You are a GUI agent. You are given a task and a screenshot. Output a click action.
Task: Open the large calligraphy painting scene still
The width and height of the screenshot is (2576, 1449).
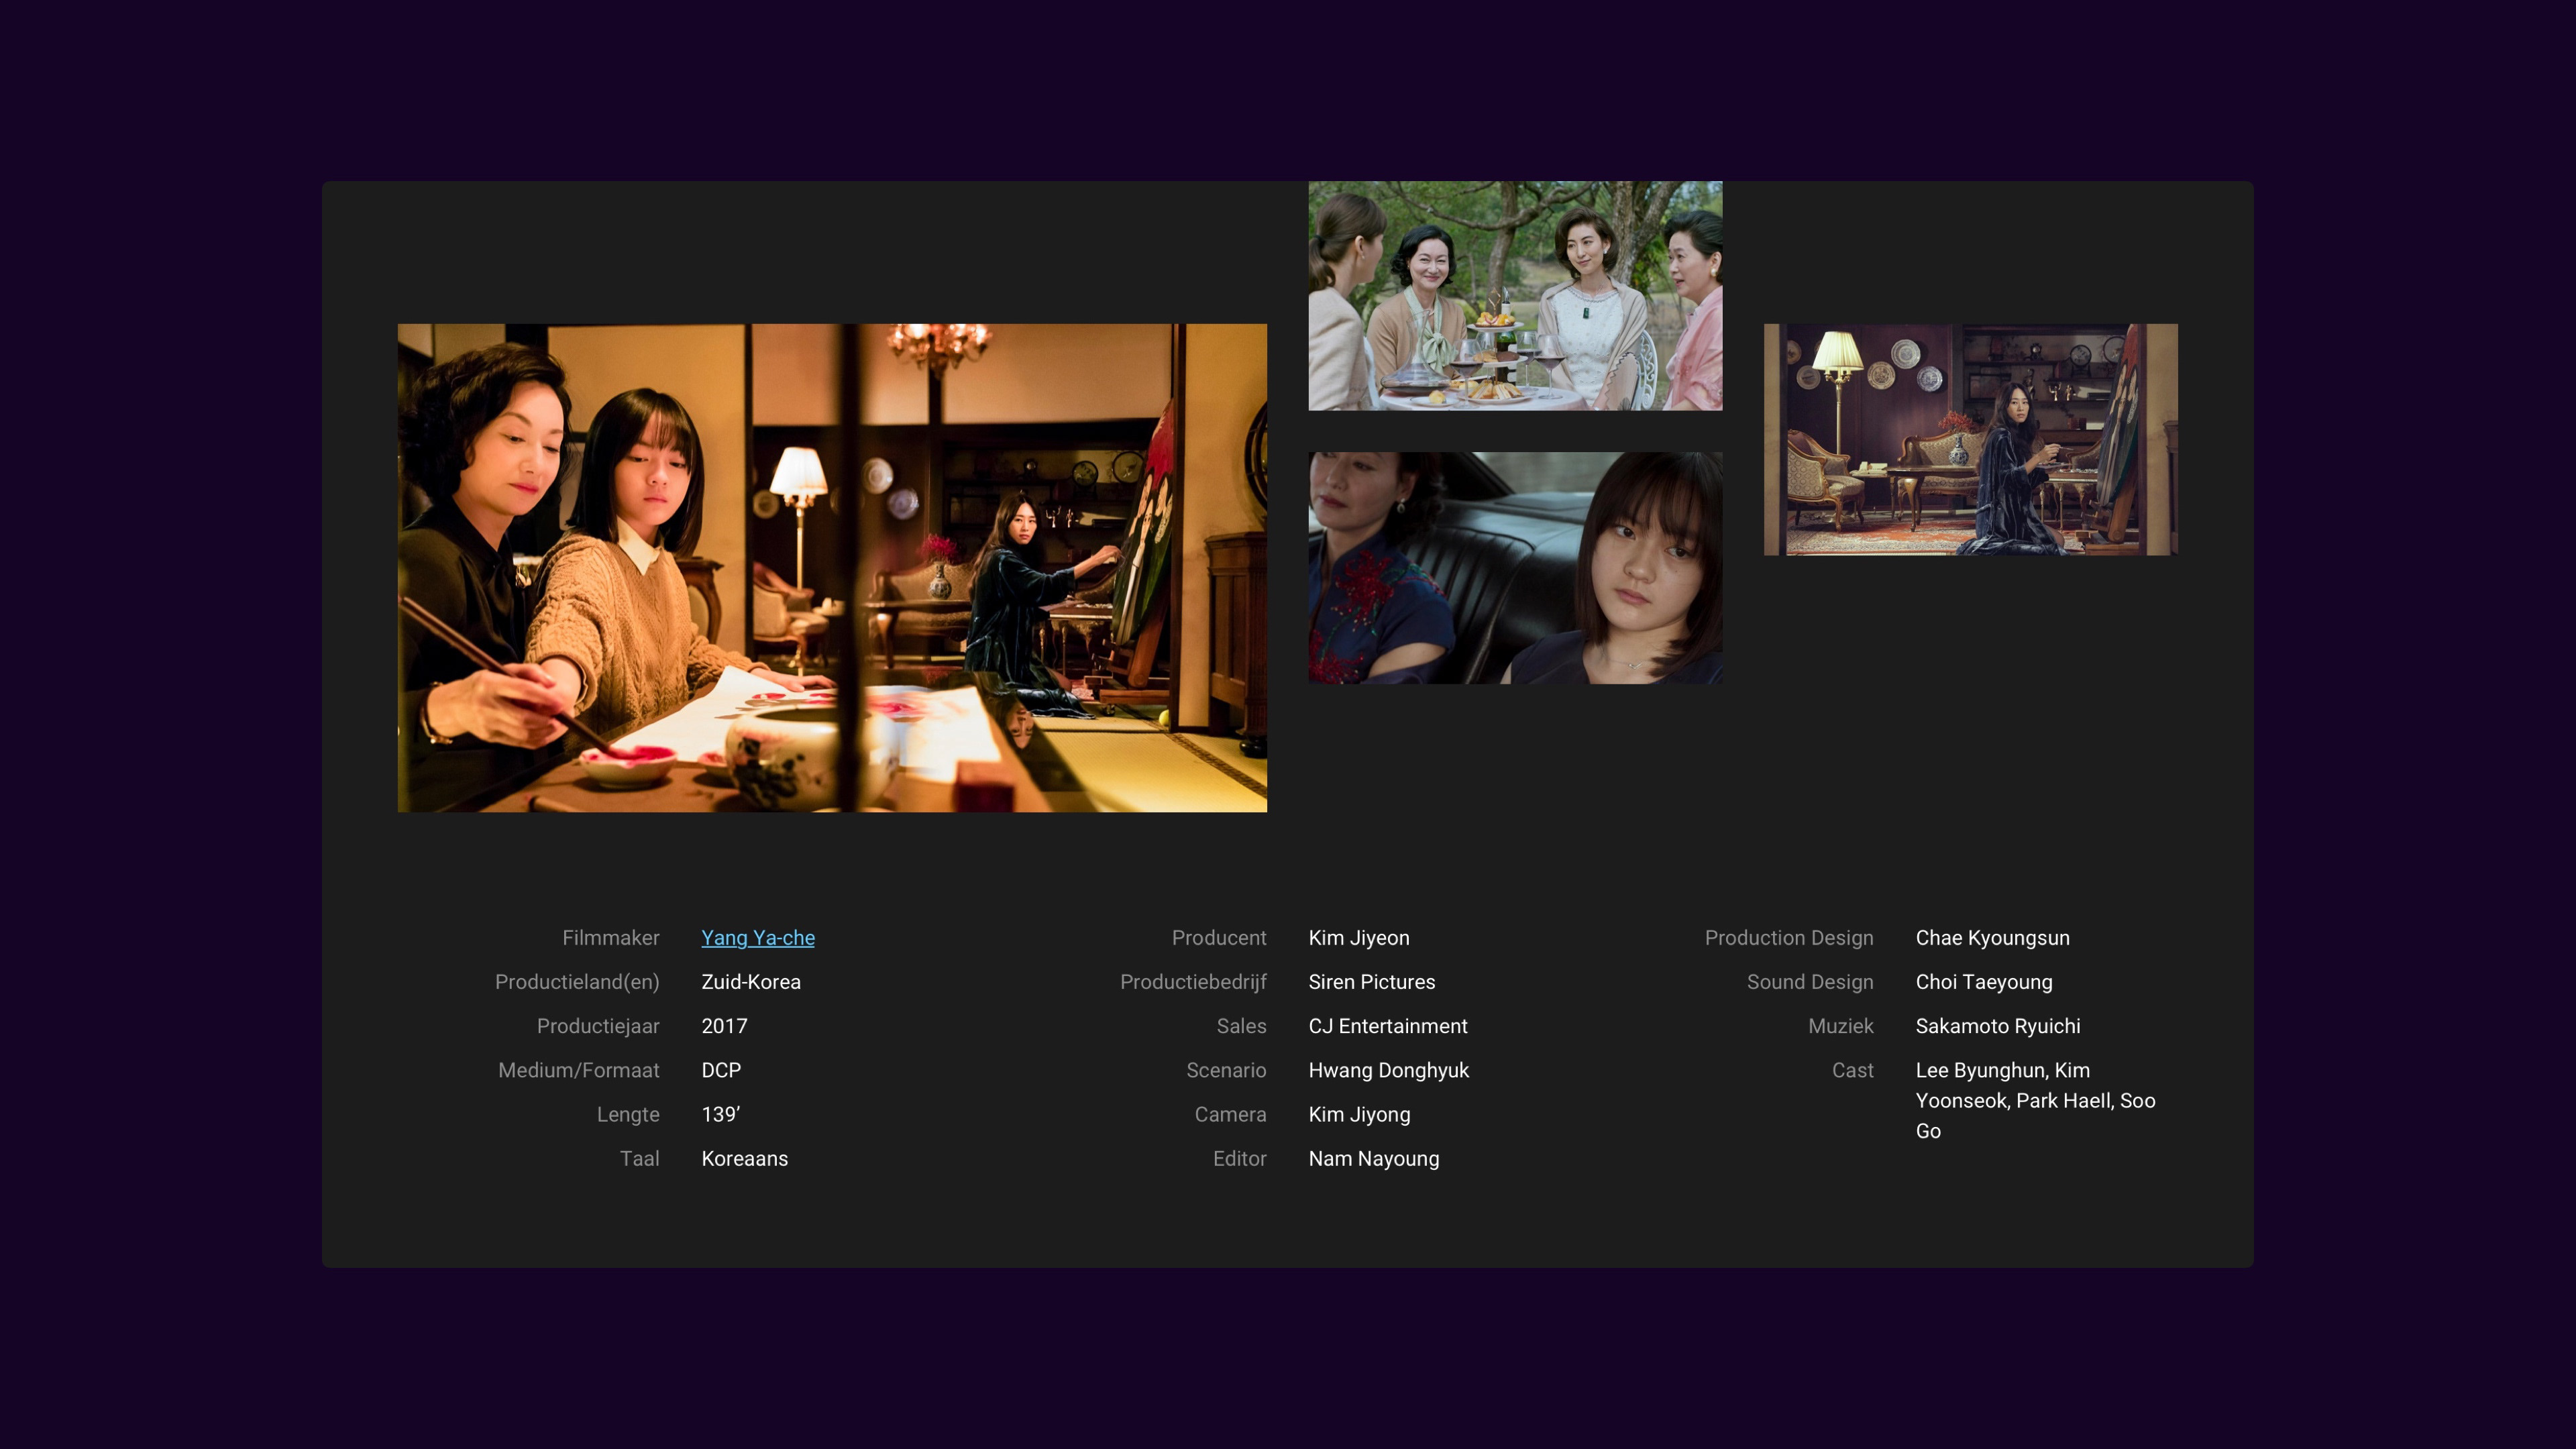coord(832,567)
